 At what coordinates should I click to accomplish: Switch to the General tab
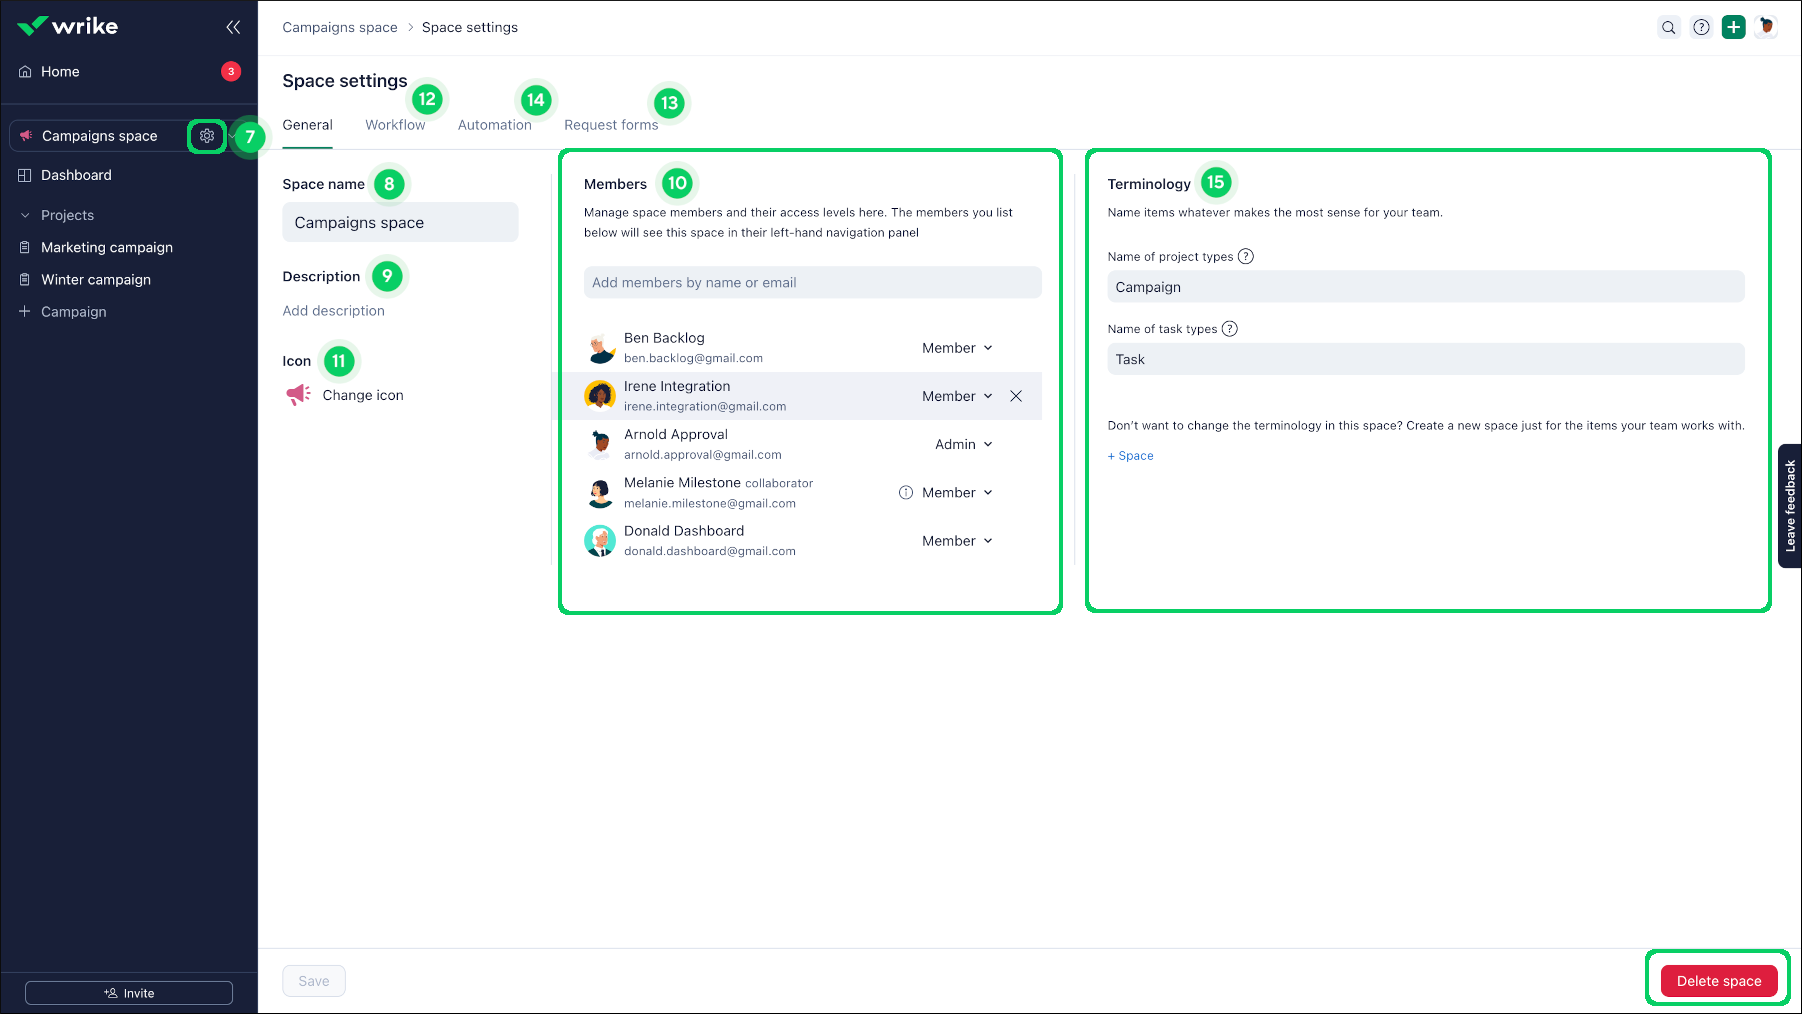click(x=307, y=125)
